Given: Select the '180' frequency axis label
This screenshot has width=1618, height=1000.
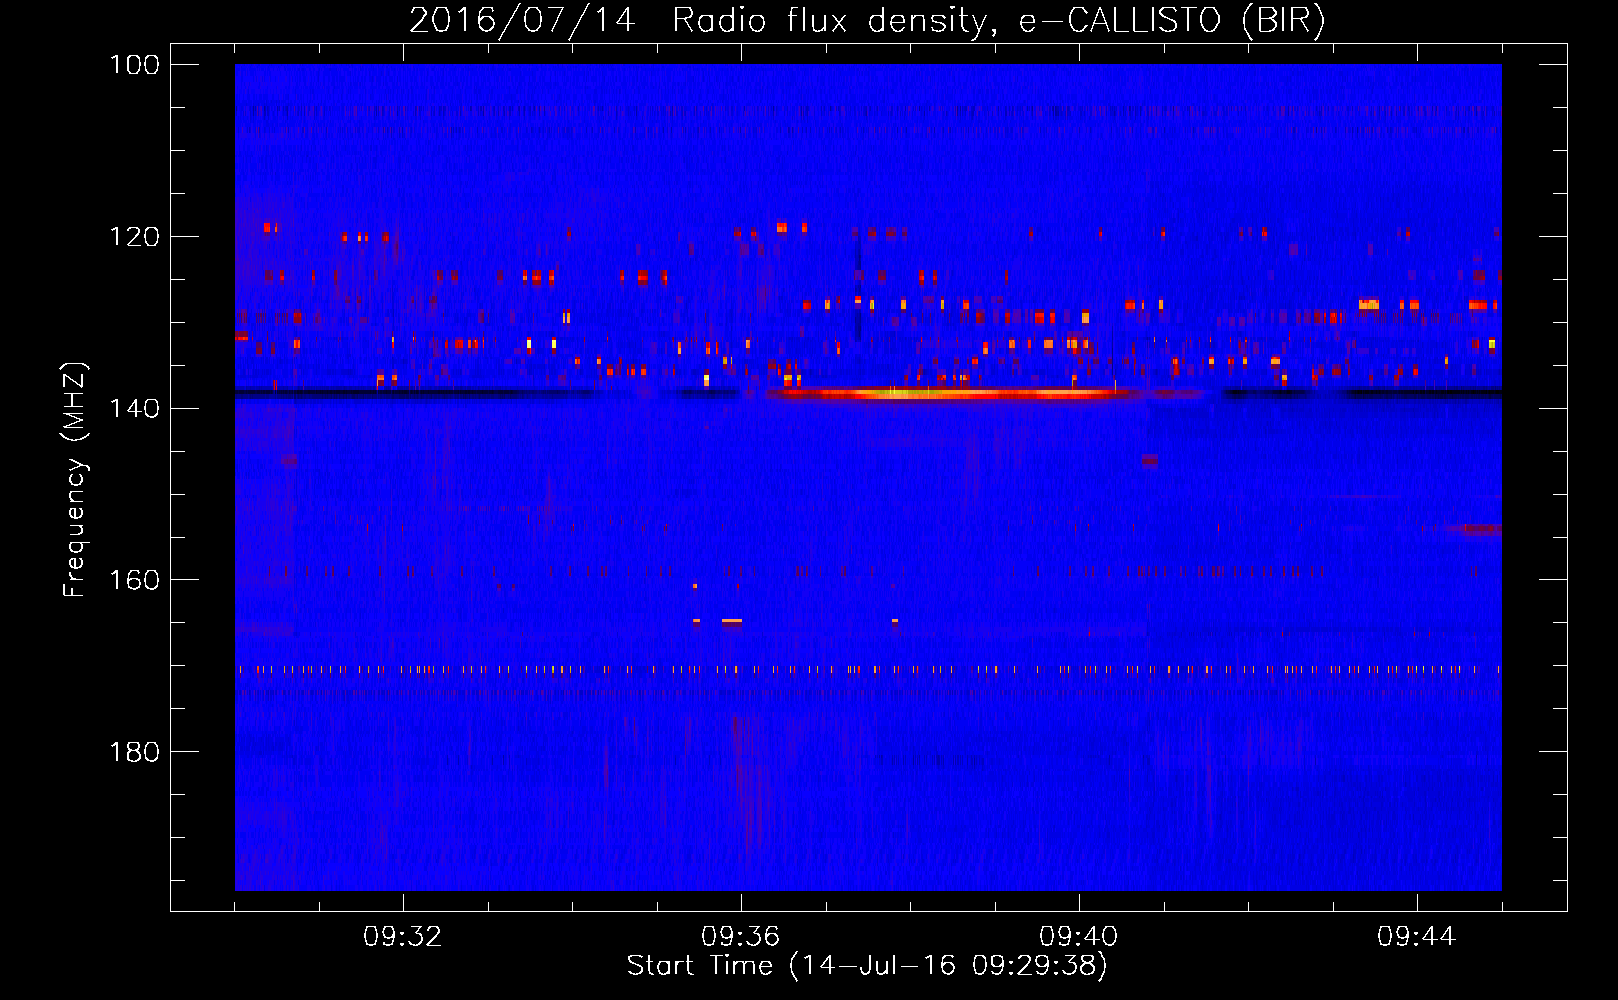Looking at the screenshot, I should click(136, 752).
